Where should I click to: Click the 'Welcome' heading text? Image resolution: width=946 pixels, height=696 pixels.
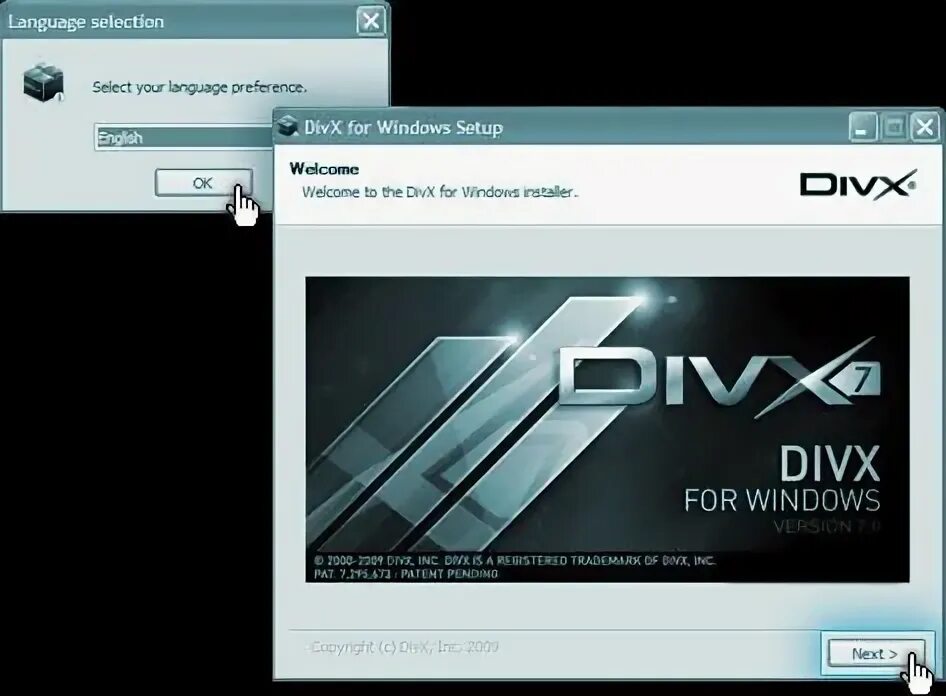tap(324, 169)
